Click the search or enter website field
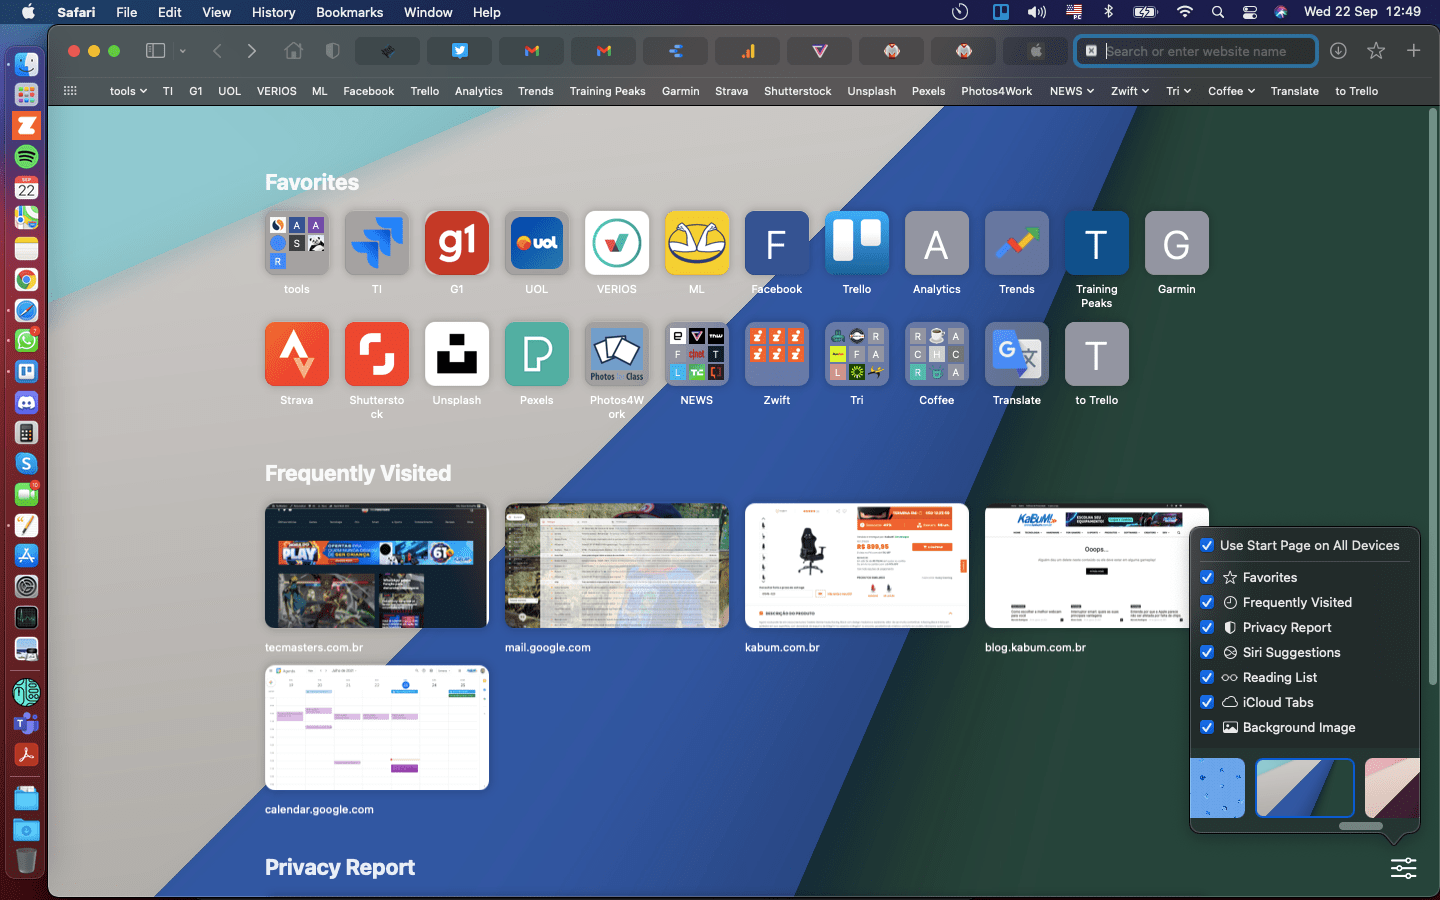The width and height of the screenshot is (1440, 900). pyautogui.click(x=1196, y=51)
